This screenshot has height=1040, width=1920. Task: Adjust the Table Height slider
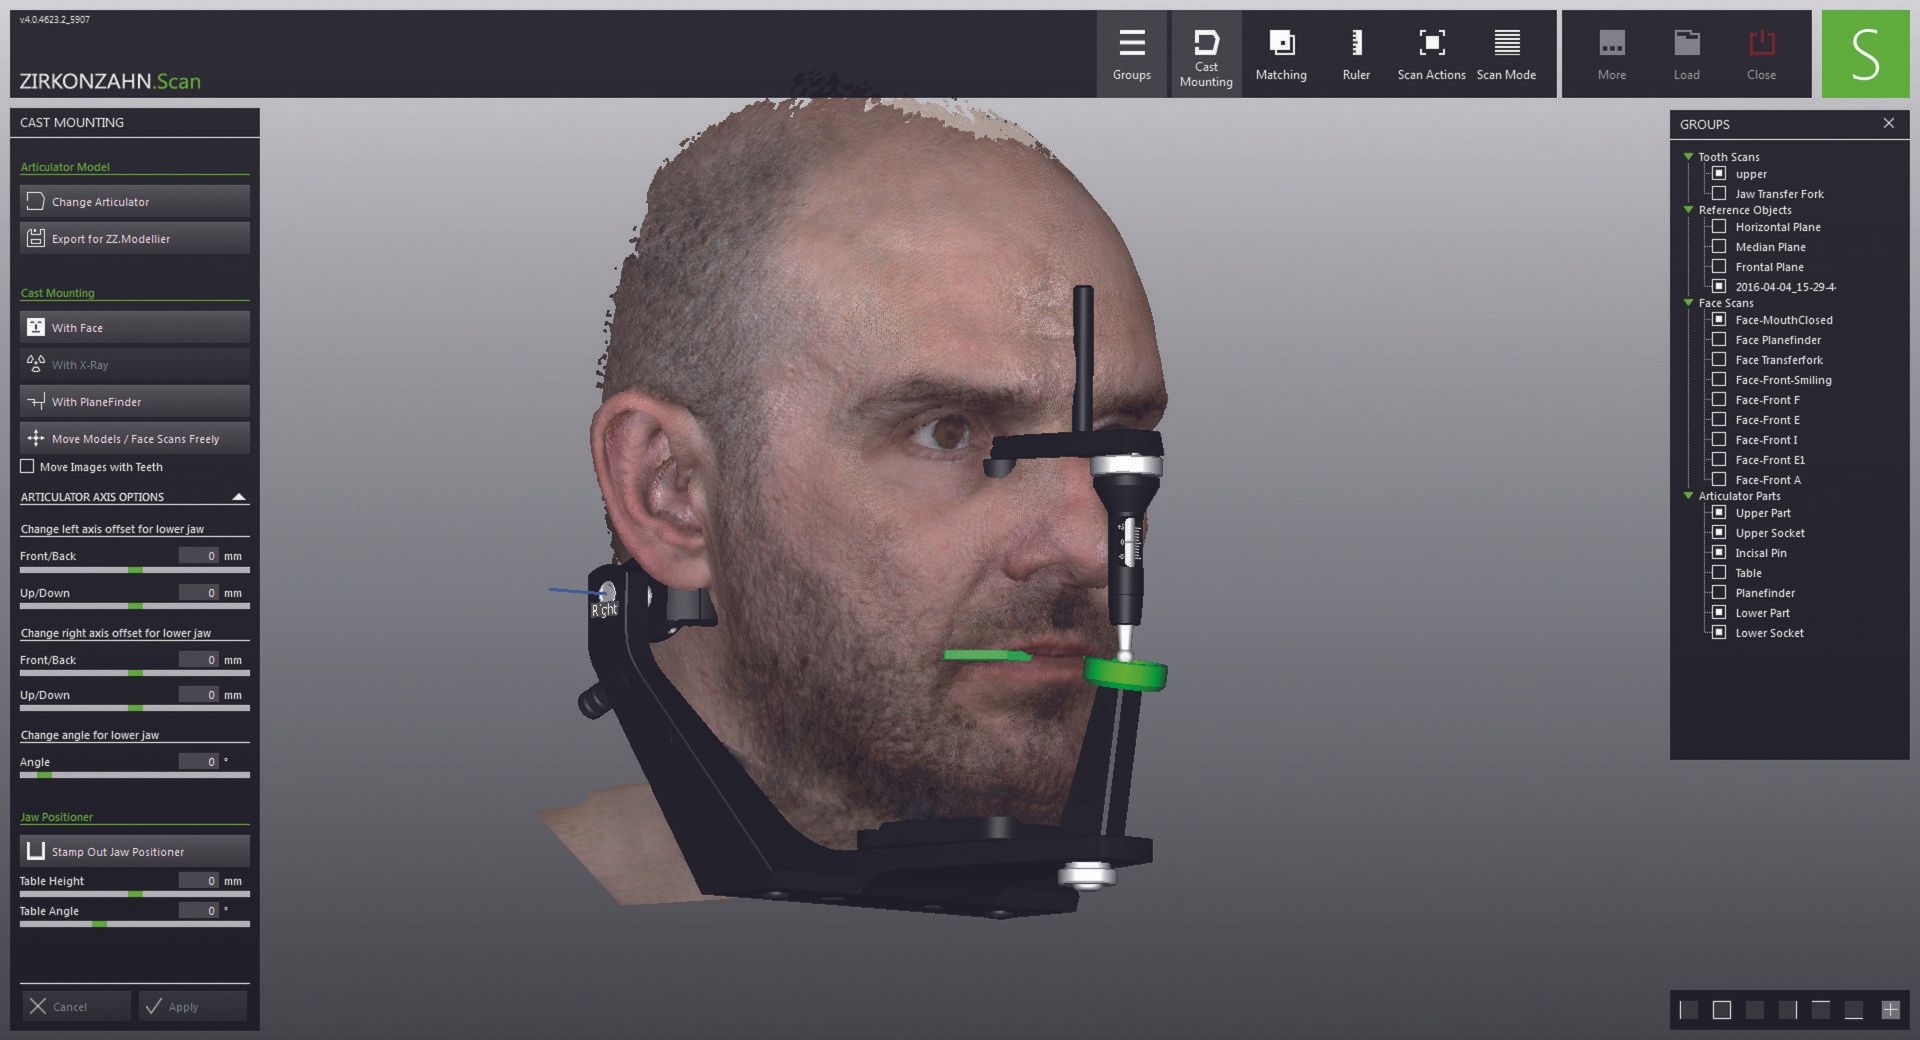point(134,895)
